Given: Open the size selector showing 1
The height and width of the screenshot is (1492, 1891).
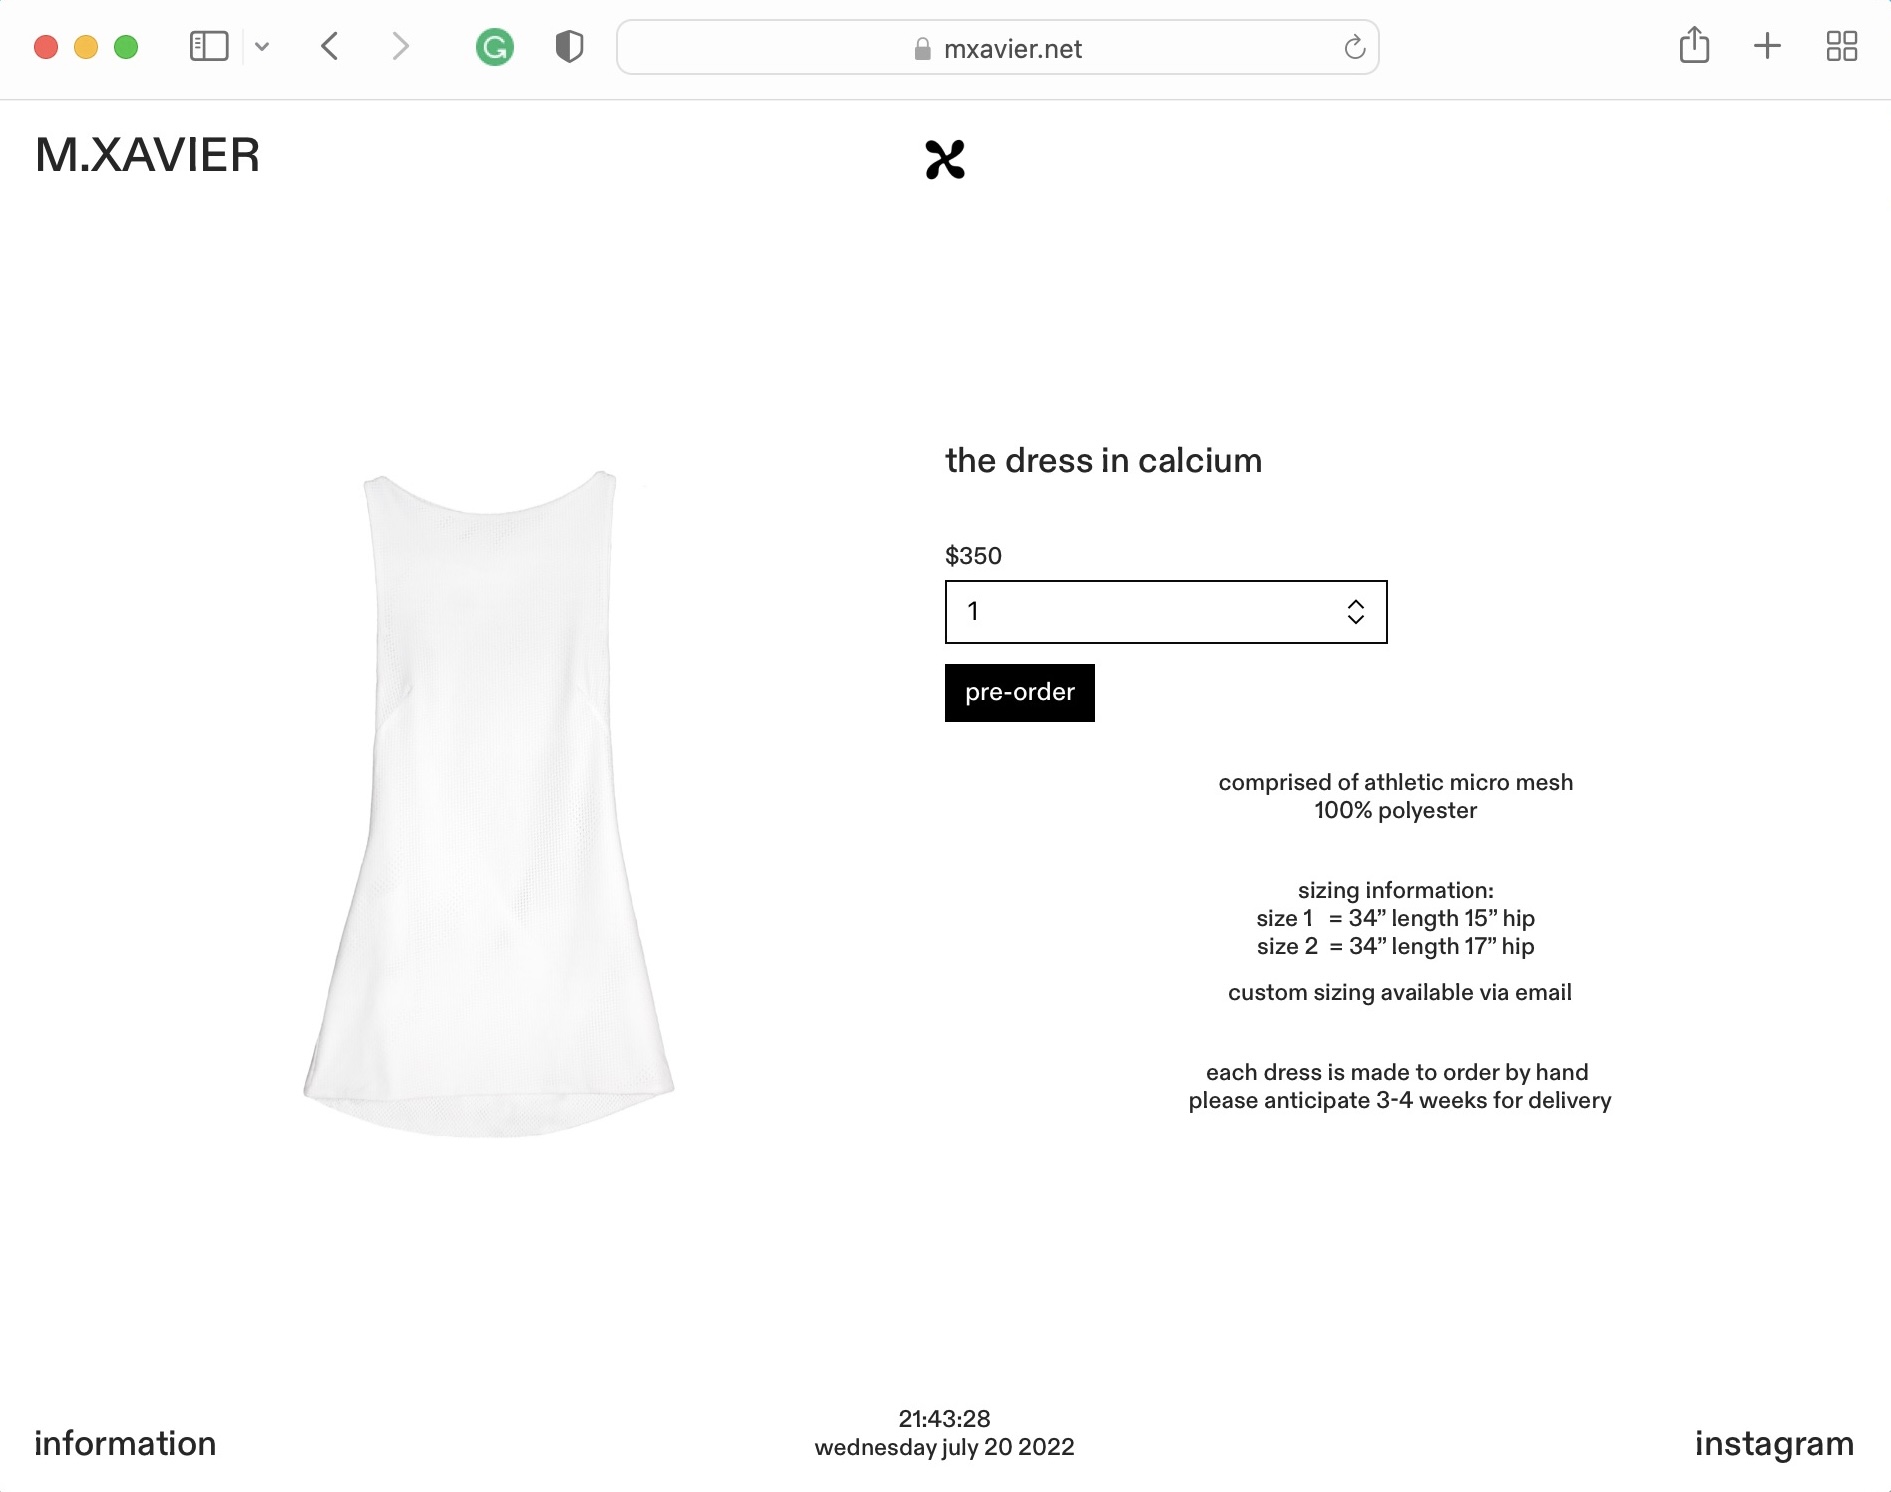Looking at the screenshot, I should [1166, 612].
